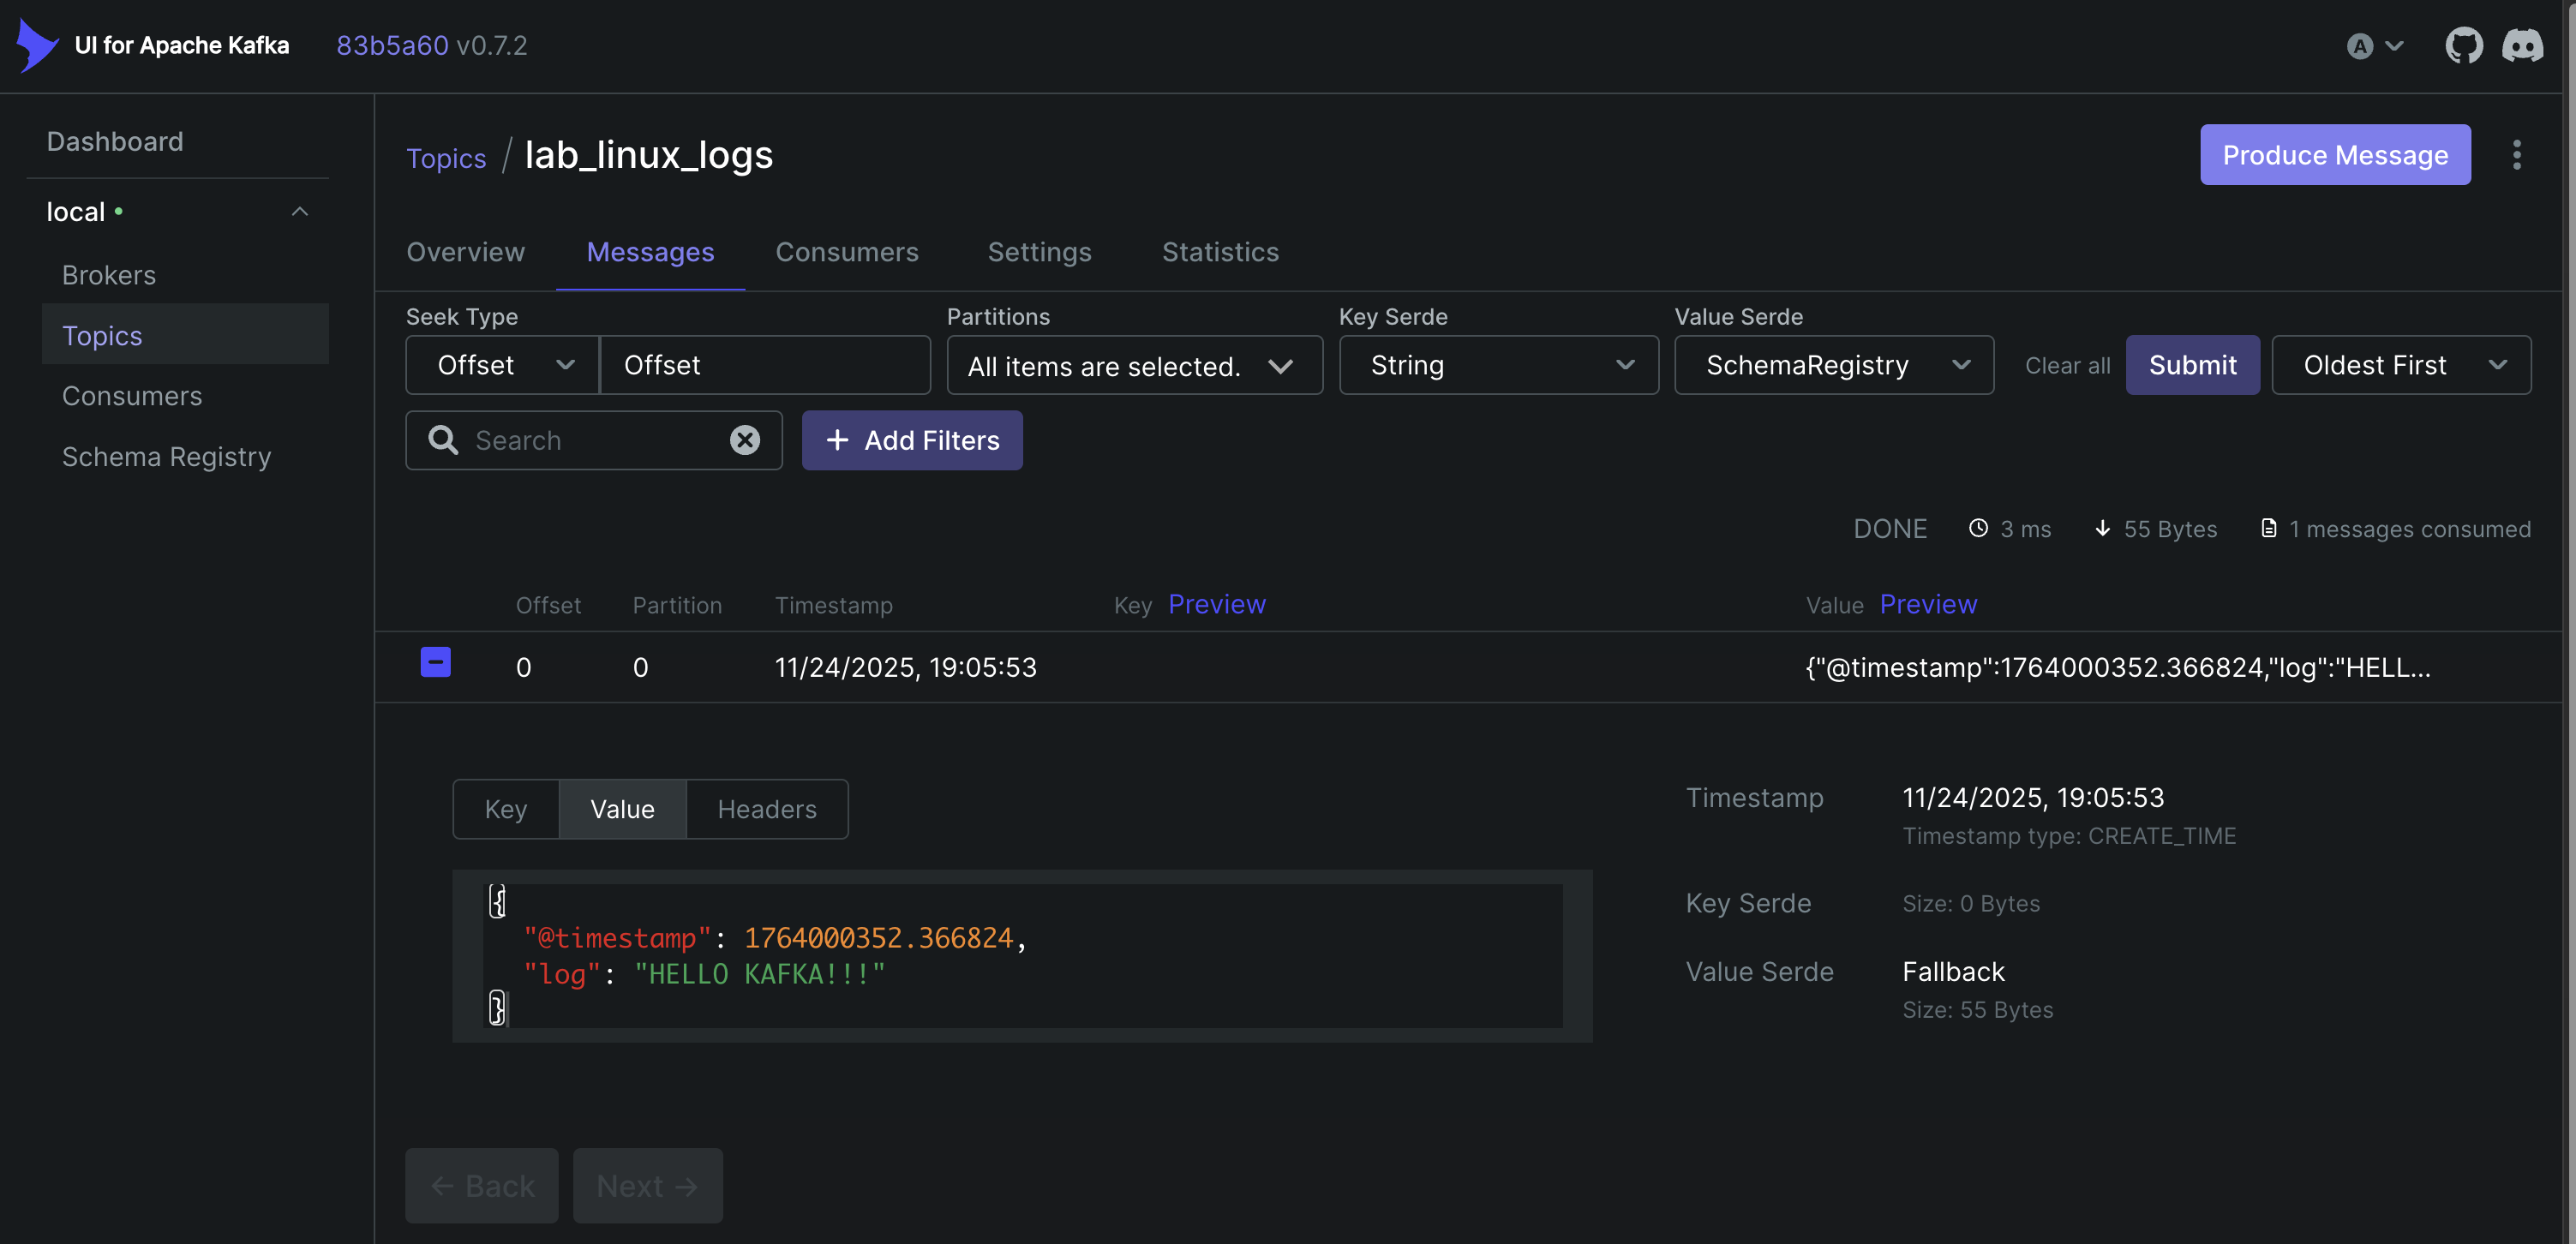
Task: Open the Seek Type Offset dropdown
Action: [x=502, y=365]
